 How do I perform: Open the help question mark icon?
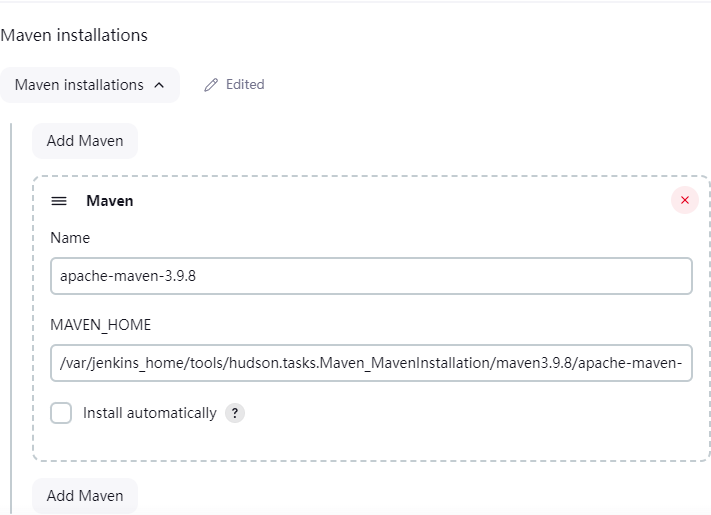pos(235,413)
